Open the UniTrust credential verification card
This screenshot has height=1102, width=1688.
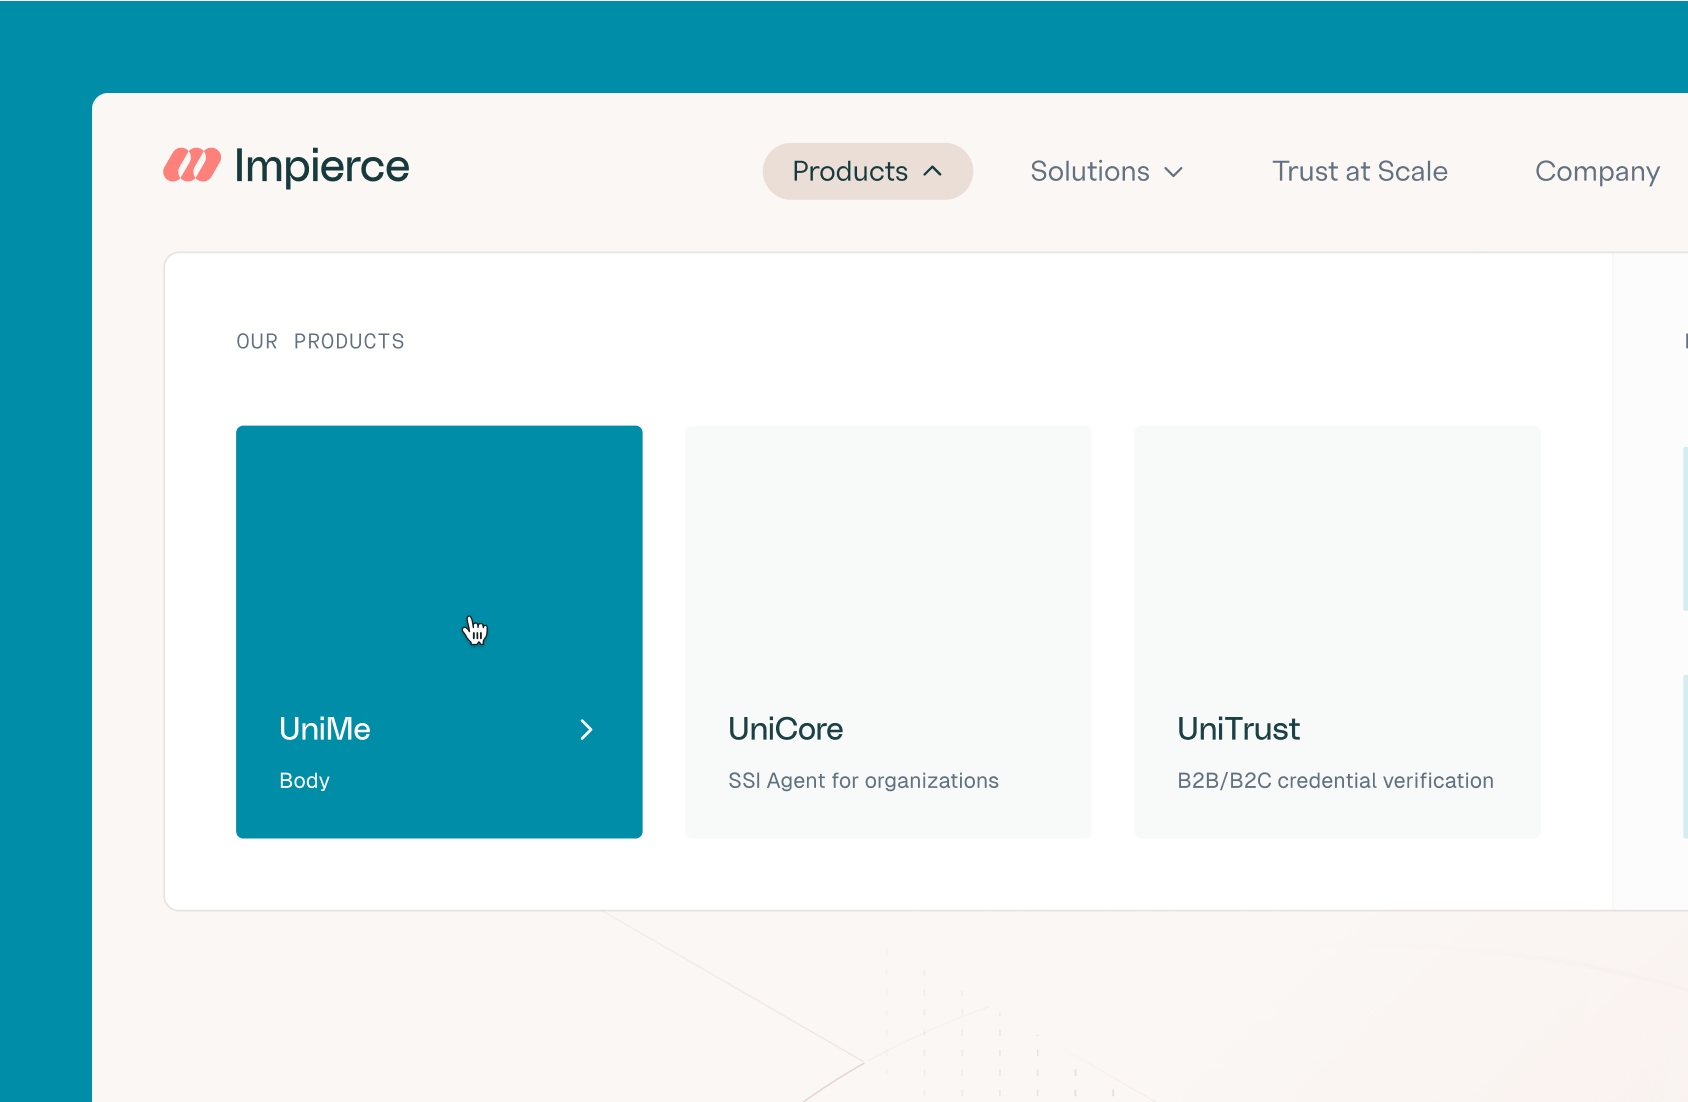click(1336, 631)
